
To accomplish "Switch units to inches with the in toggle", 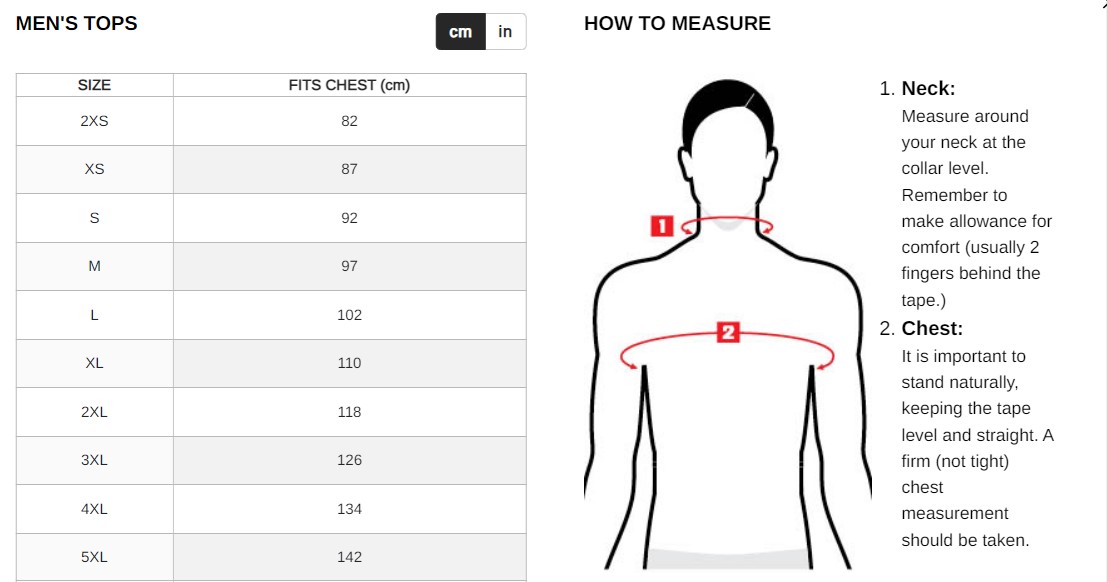I will point(505,32).
